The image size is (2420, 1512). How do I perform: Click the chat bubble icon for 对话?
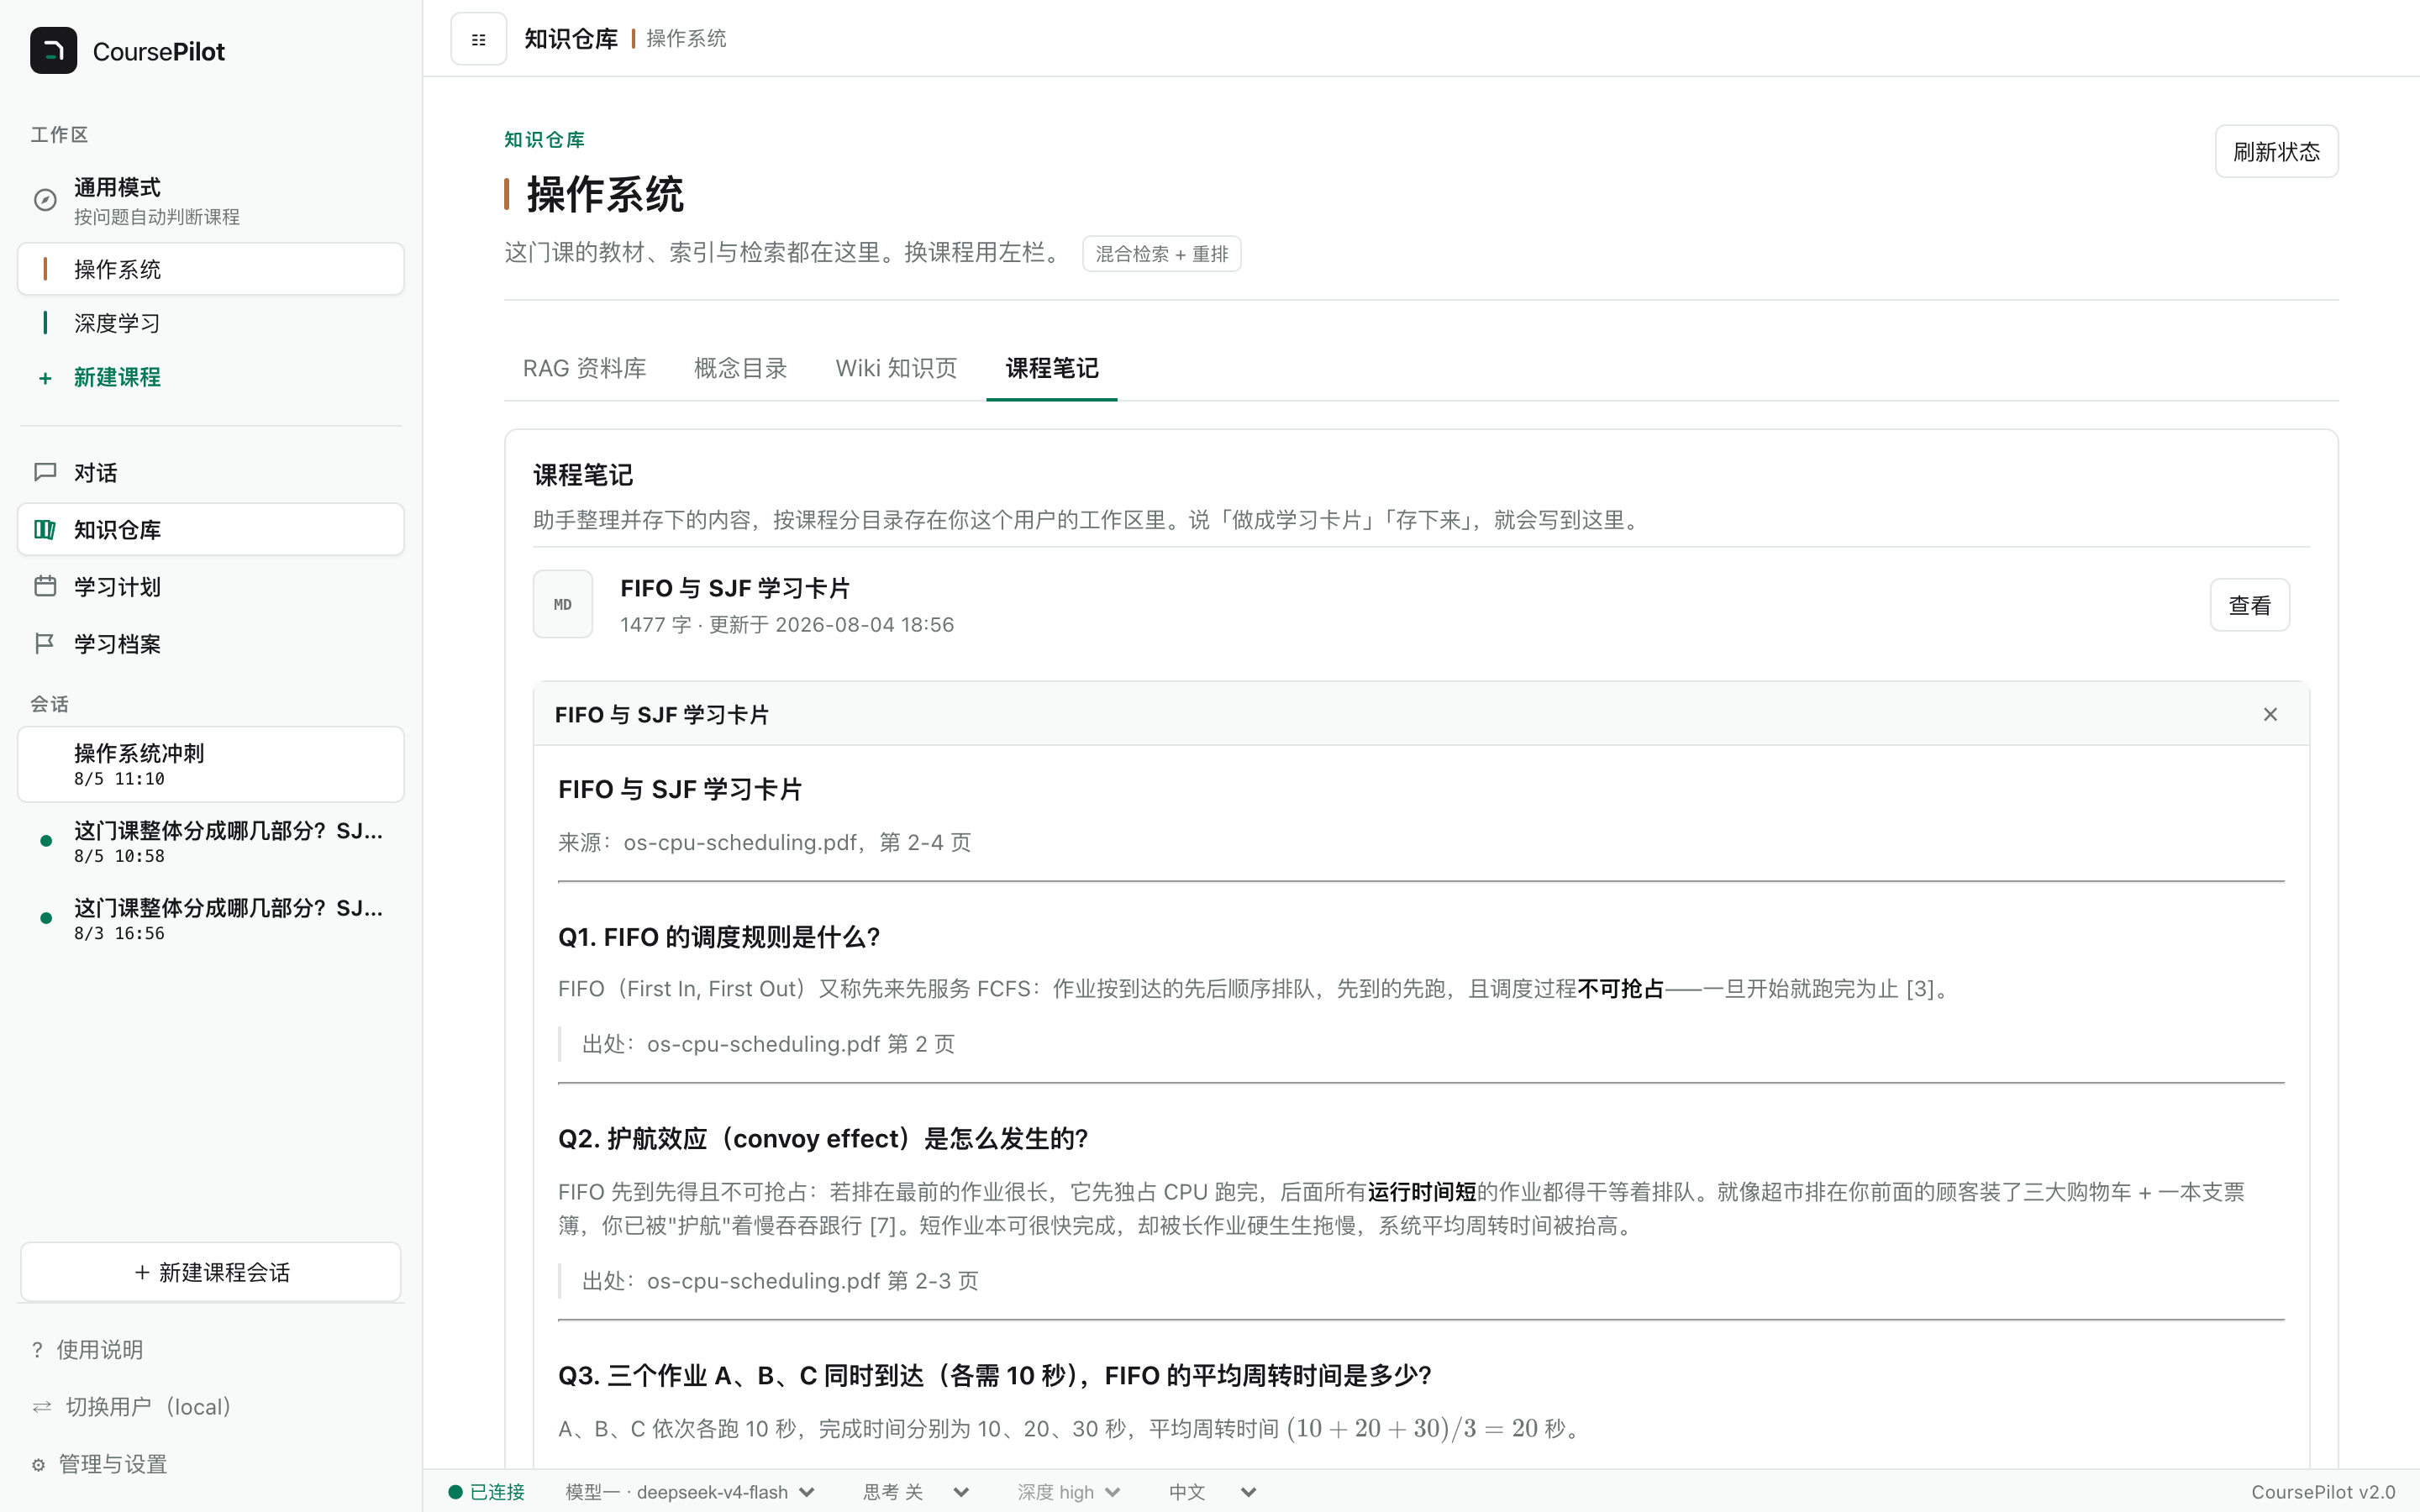(45, 472)
